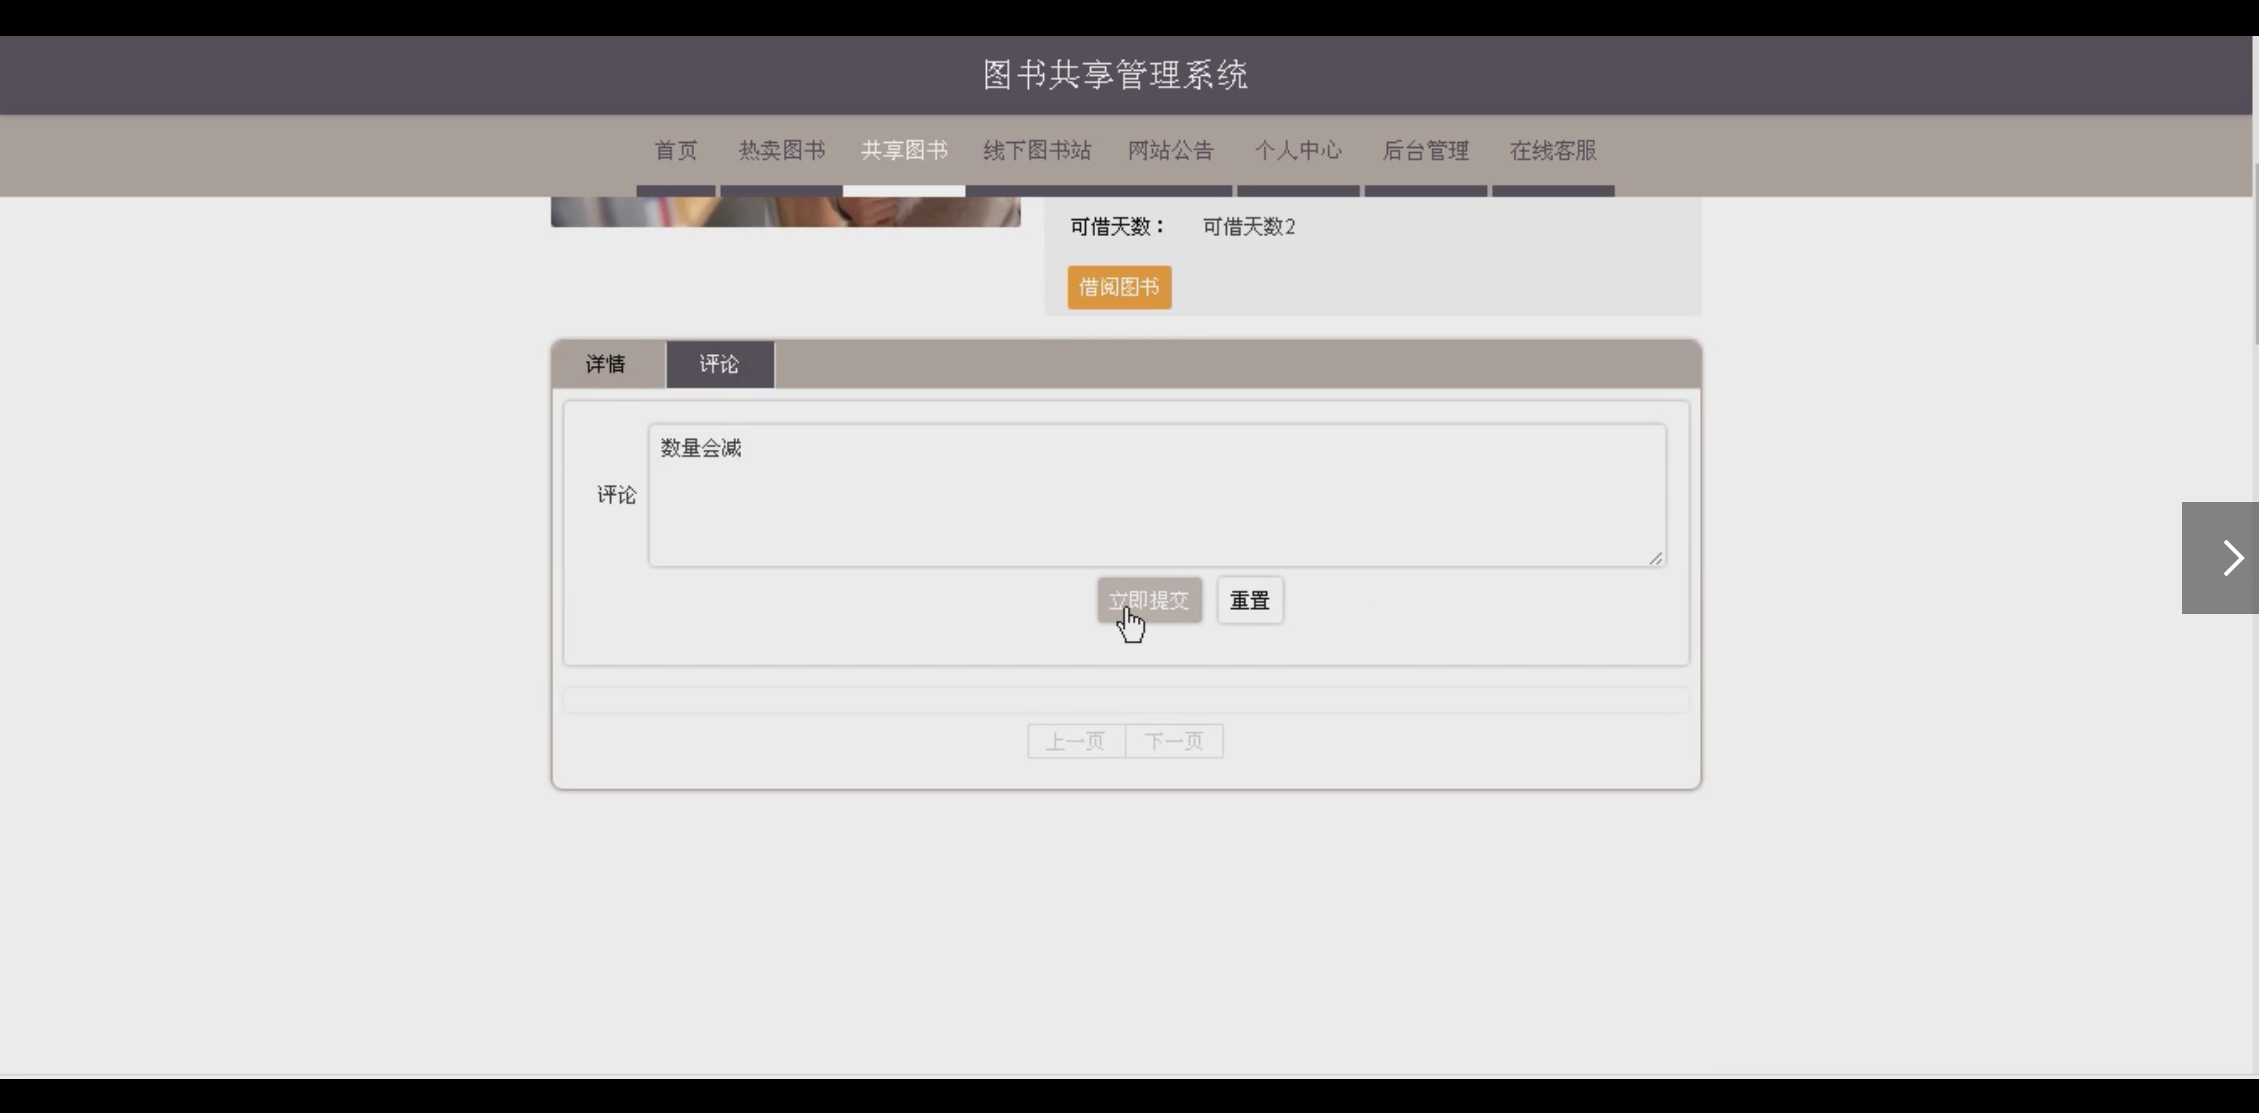Open the 后台管理 navigation item
2259x1113 pixels.
pos(1426,151)
